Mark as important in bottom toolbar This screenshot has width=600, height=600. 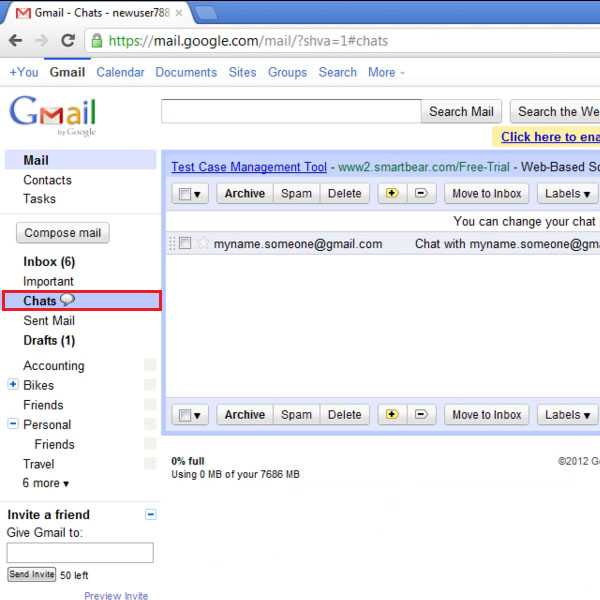[392, 414]
